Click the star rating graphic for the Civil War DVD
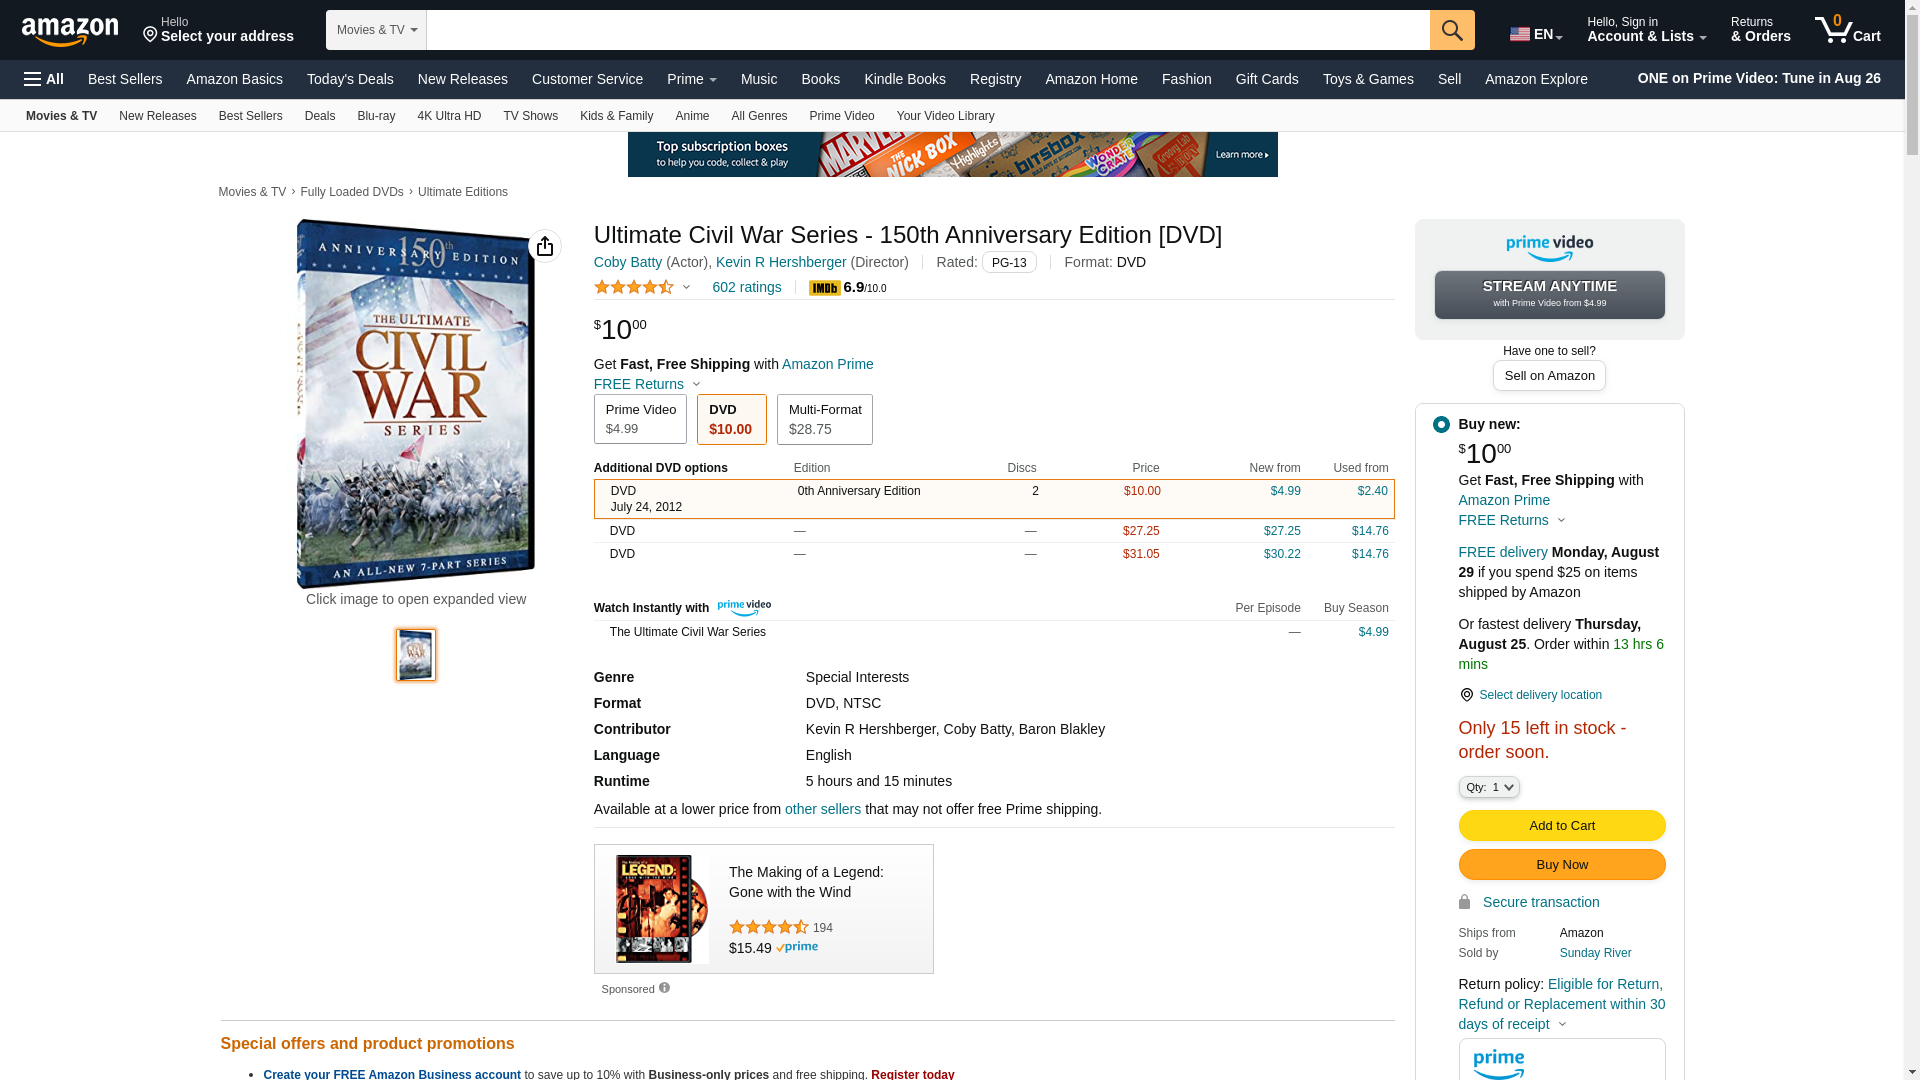This screenshot has width=1920, height=1080. pos(634,287)
